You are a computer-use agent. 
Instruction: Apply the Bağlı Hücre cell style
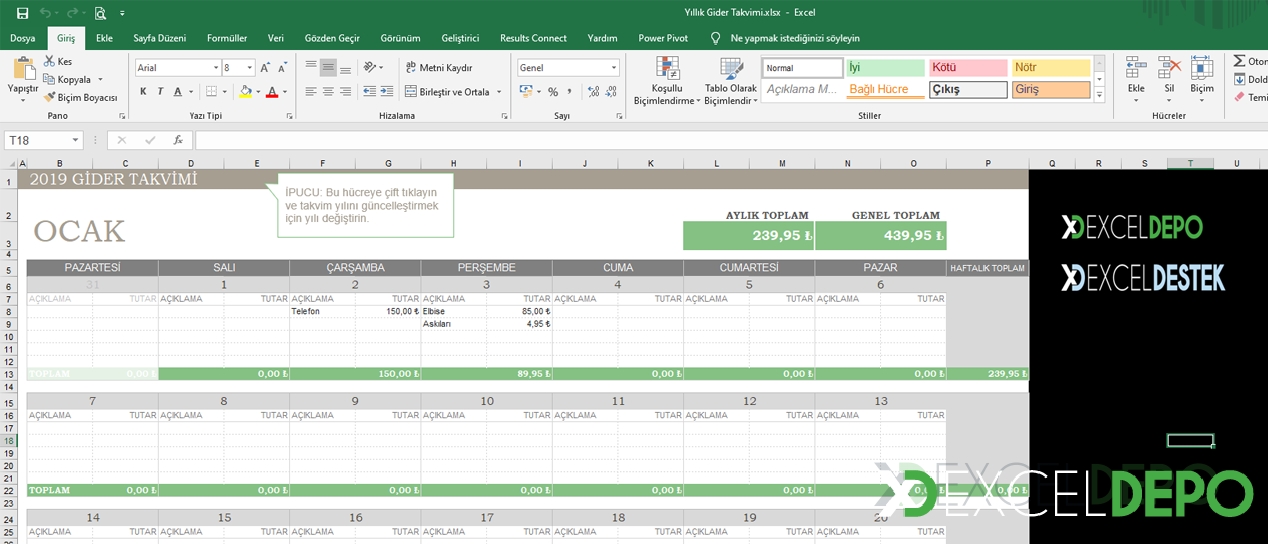click(884, 90)
